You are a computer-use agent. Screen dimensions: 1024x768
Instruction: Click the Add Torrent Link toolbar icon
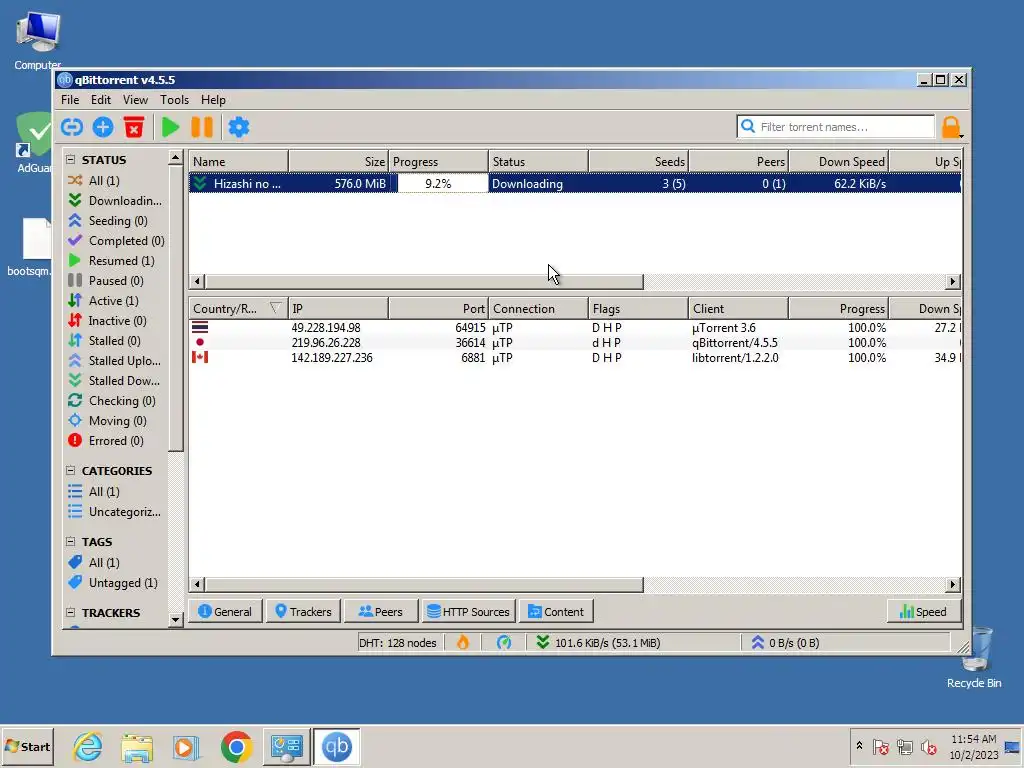(72, 127)
